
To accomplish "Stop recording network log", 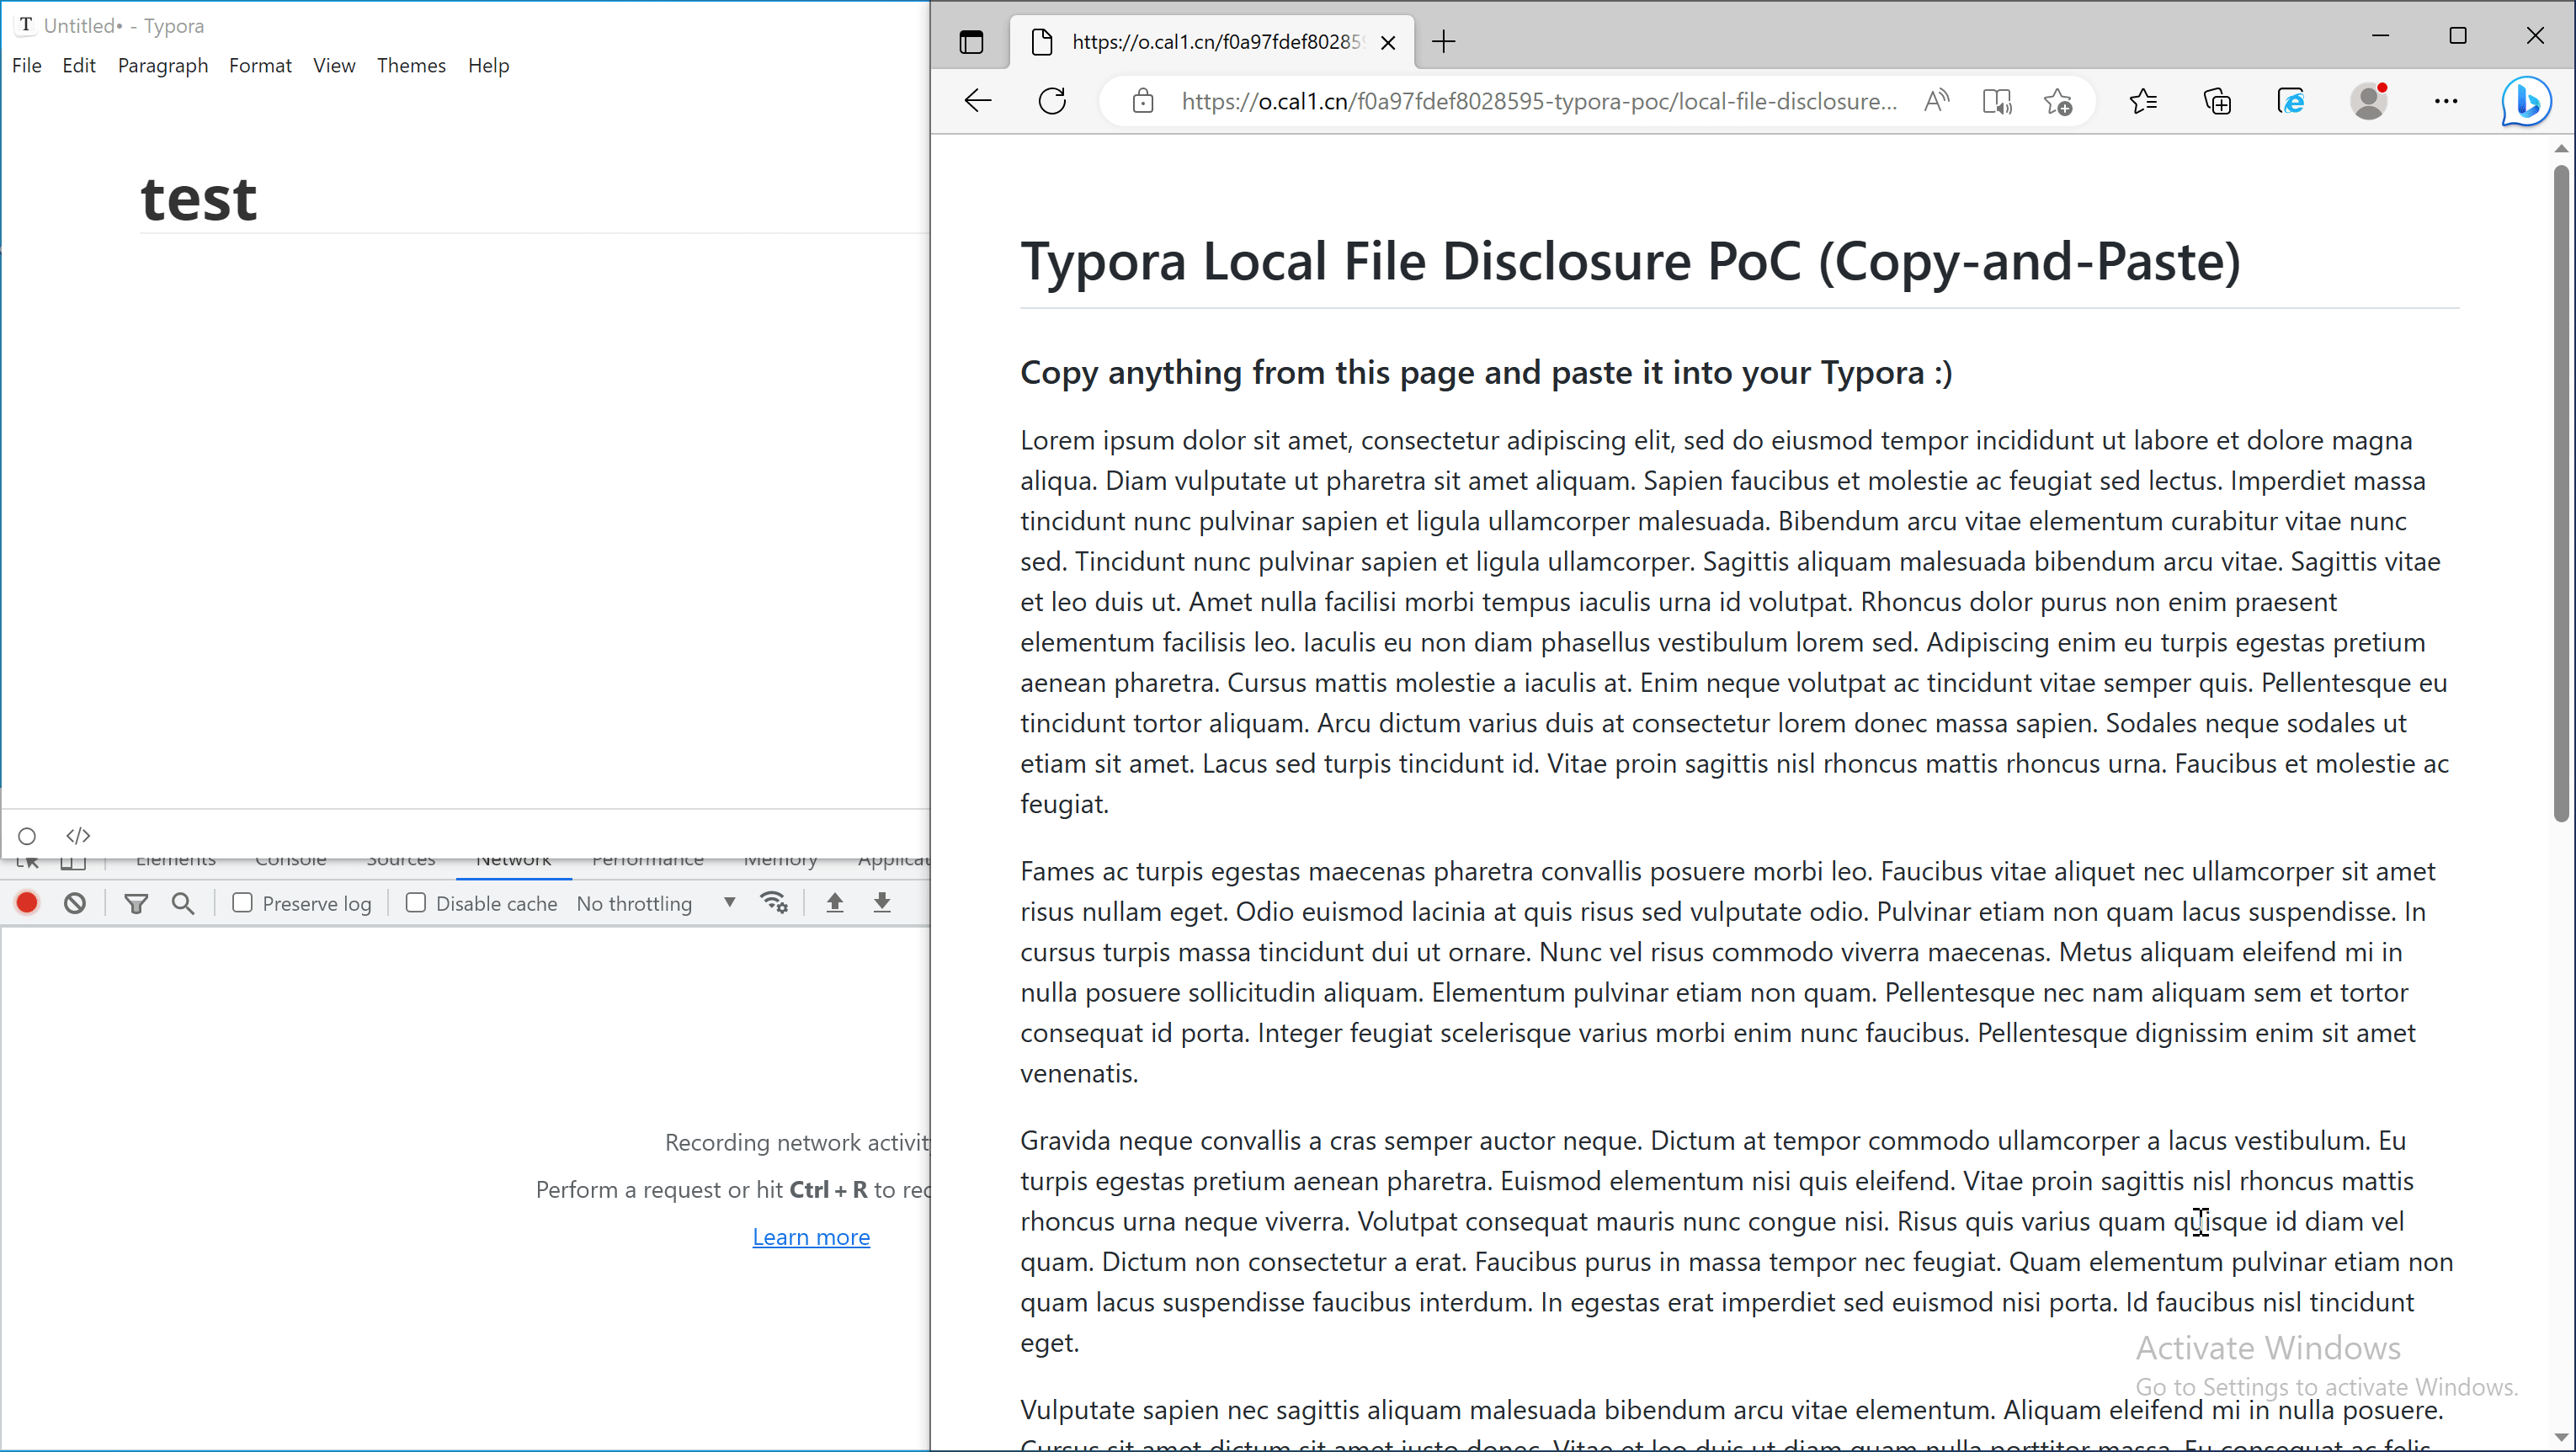I will point(27,903).
